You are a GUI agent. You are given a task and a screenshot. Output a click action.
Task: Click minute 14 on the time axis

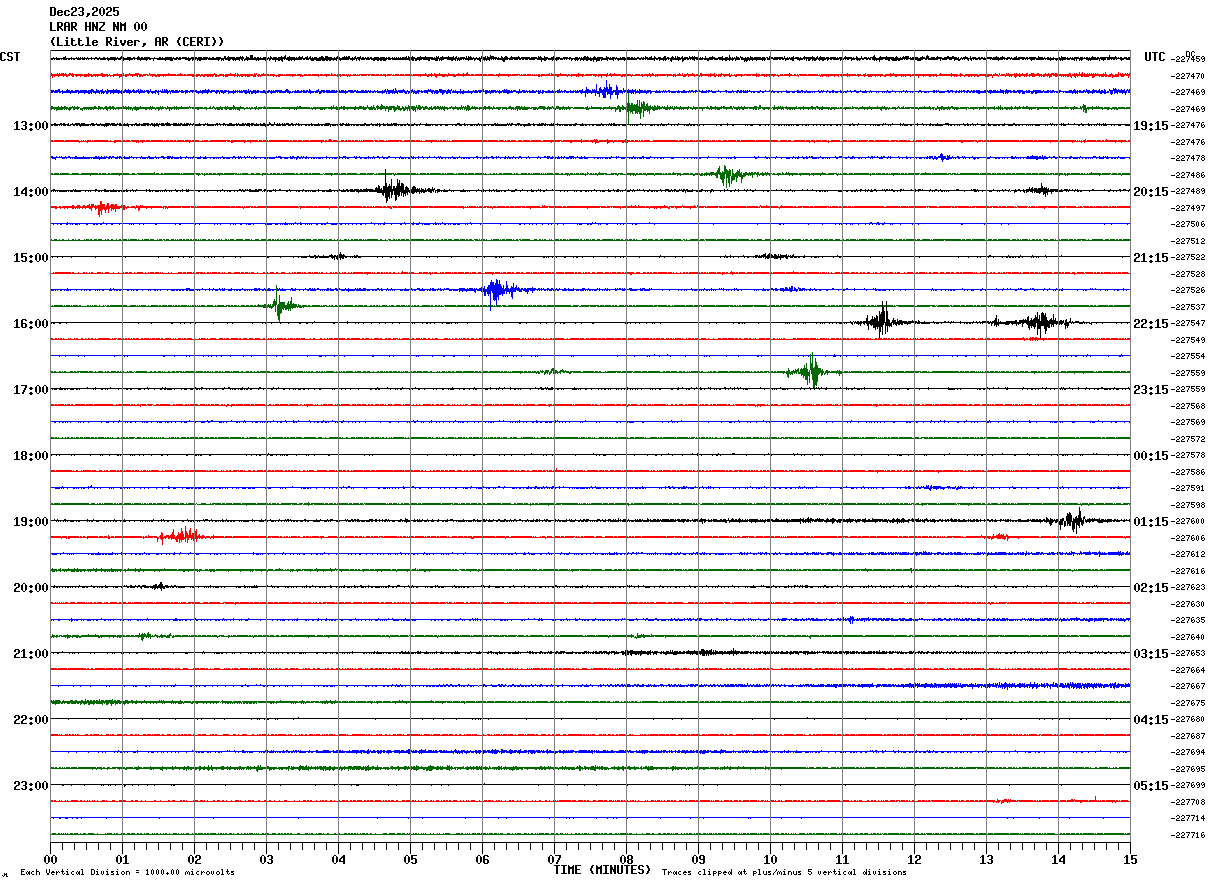click(x=1058, y=859)
